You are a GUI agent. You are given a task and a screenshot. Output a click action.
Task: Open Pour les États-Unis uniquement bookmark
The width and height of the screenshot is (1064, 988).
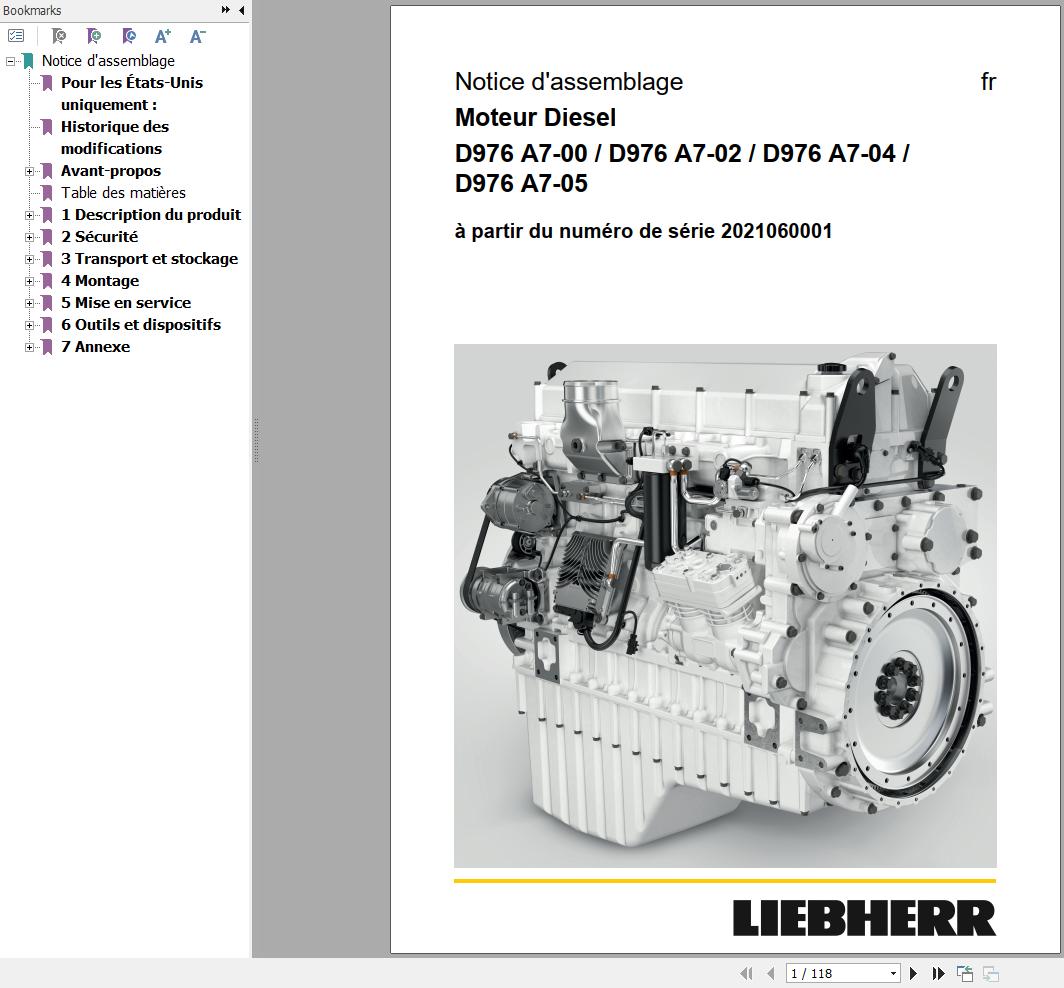pos(132,94)
